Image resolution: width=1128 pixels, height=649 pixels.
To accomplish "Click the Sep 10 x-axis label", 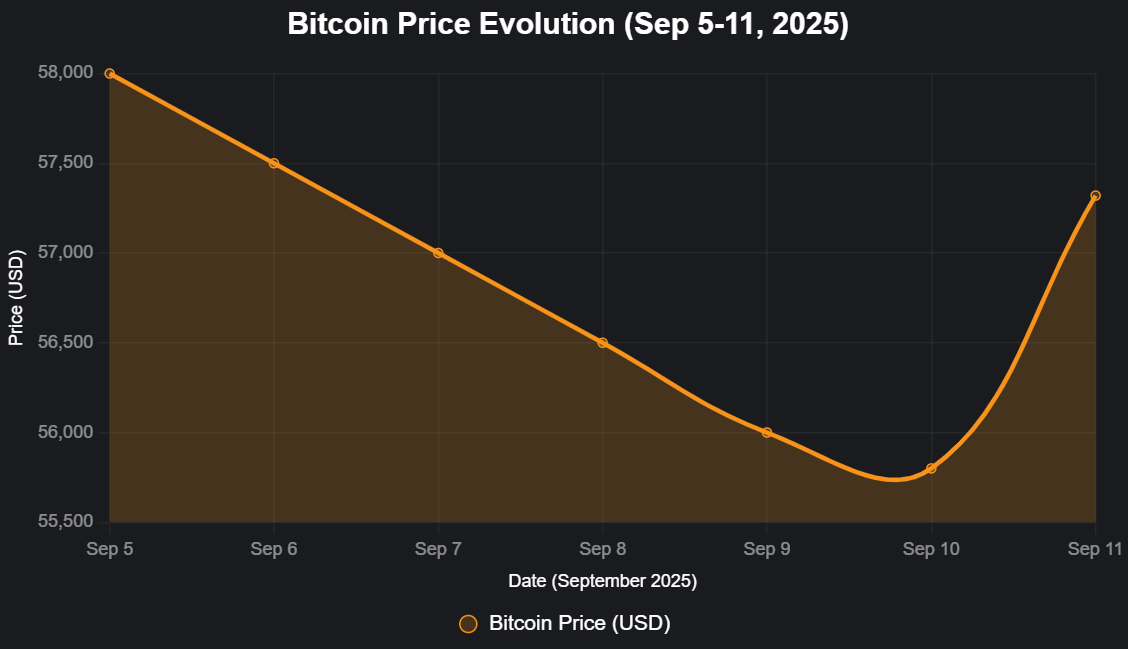I will click(x=931, y=548).
